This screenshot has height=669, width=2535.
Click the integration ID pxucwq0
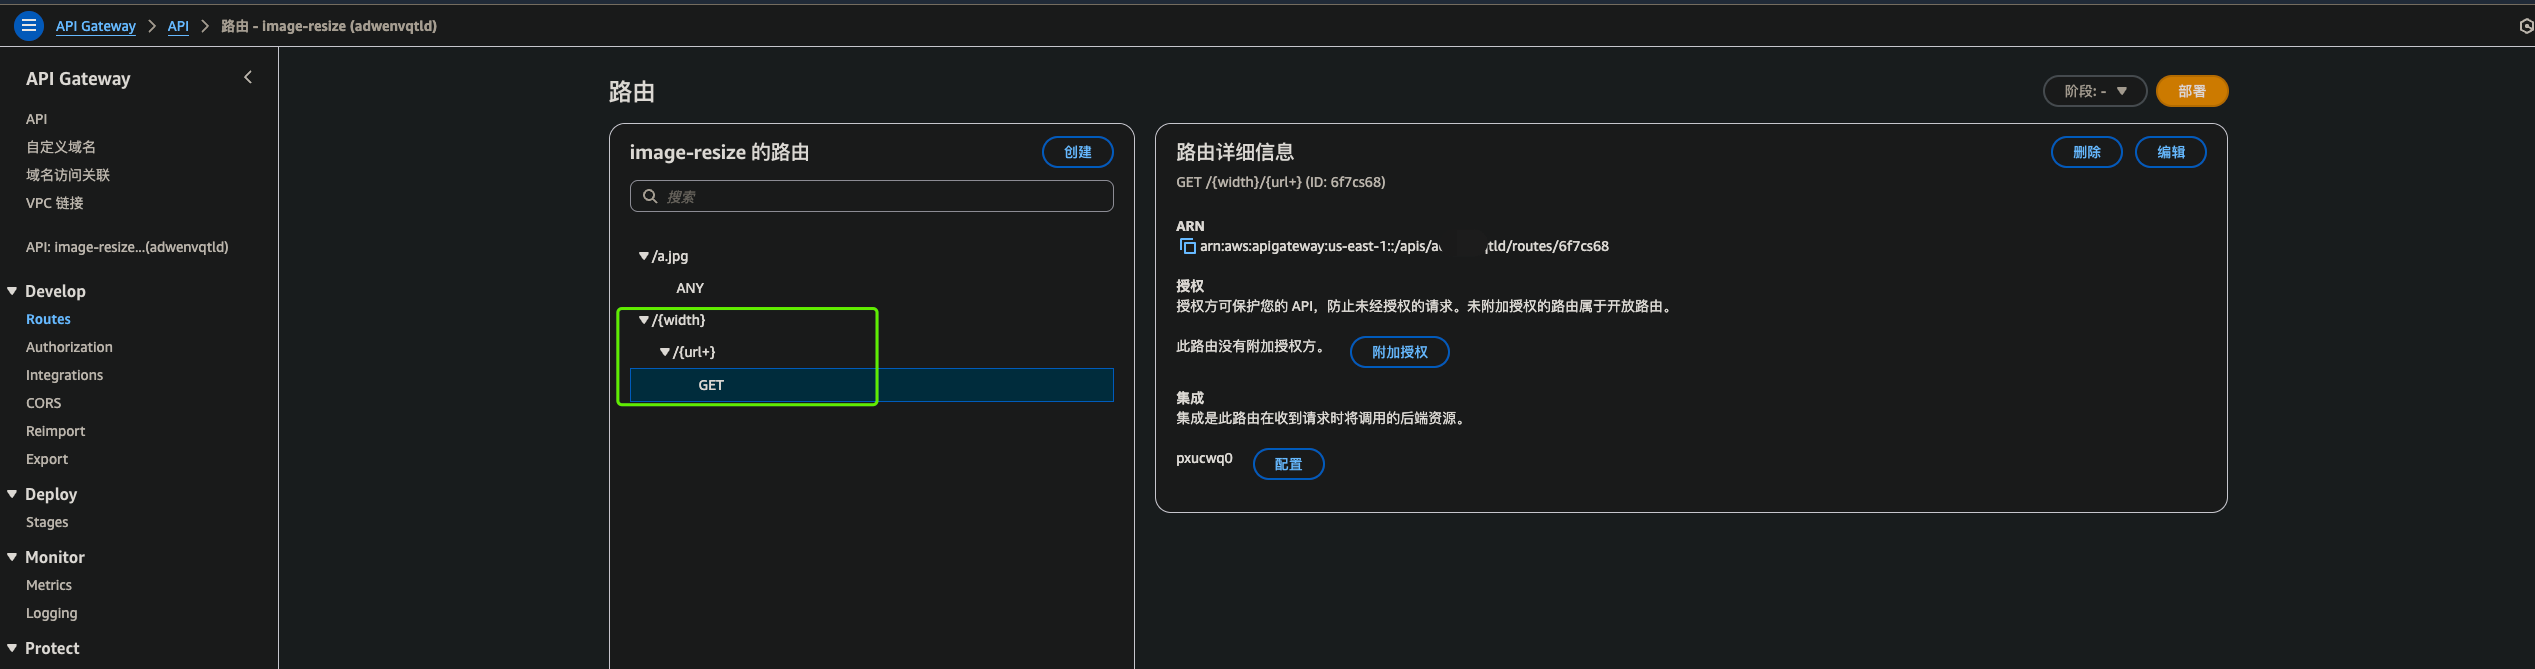1204,458
